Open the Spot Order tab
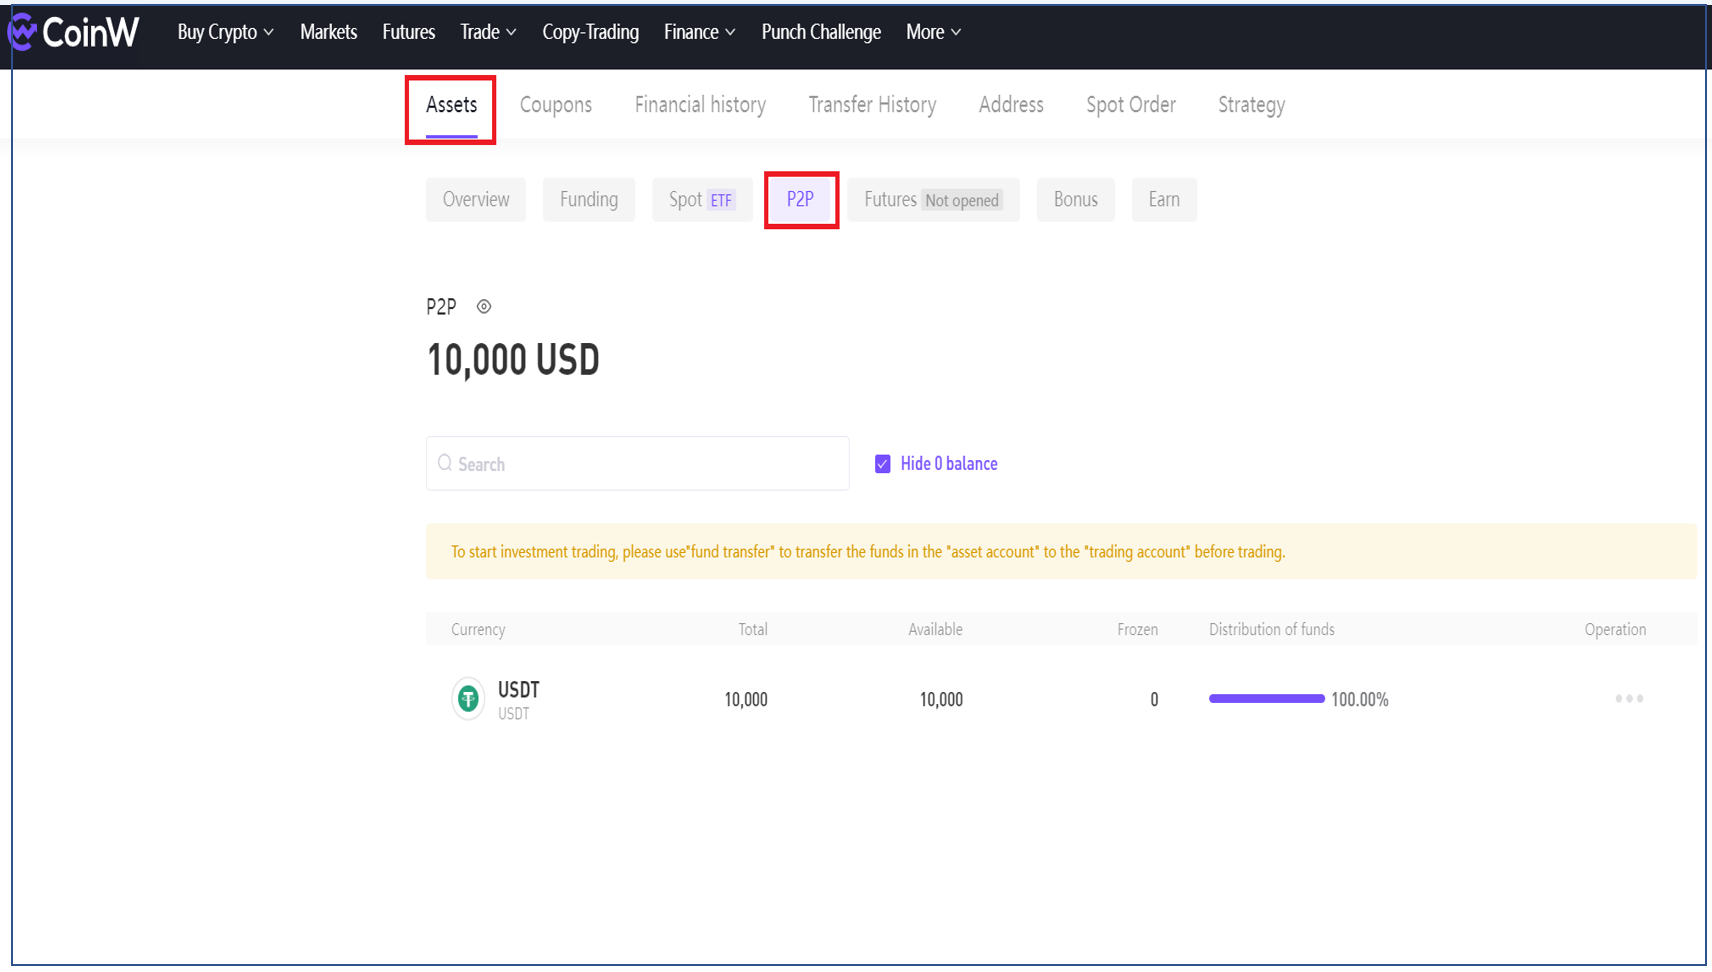1712x972 pixels. tap(1131, 105)
